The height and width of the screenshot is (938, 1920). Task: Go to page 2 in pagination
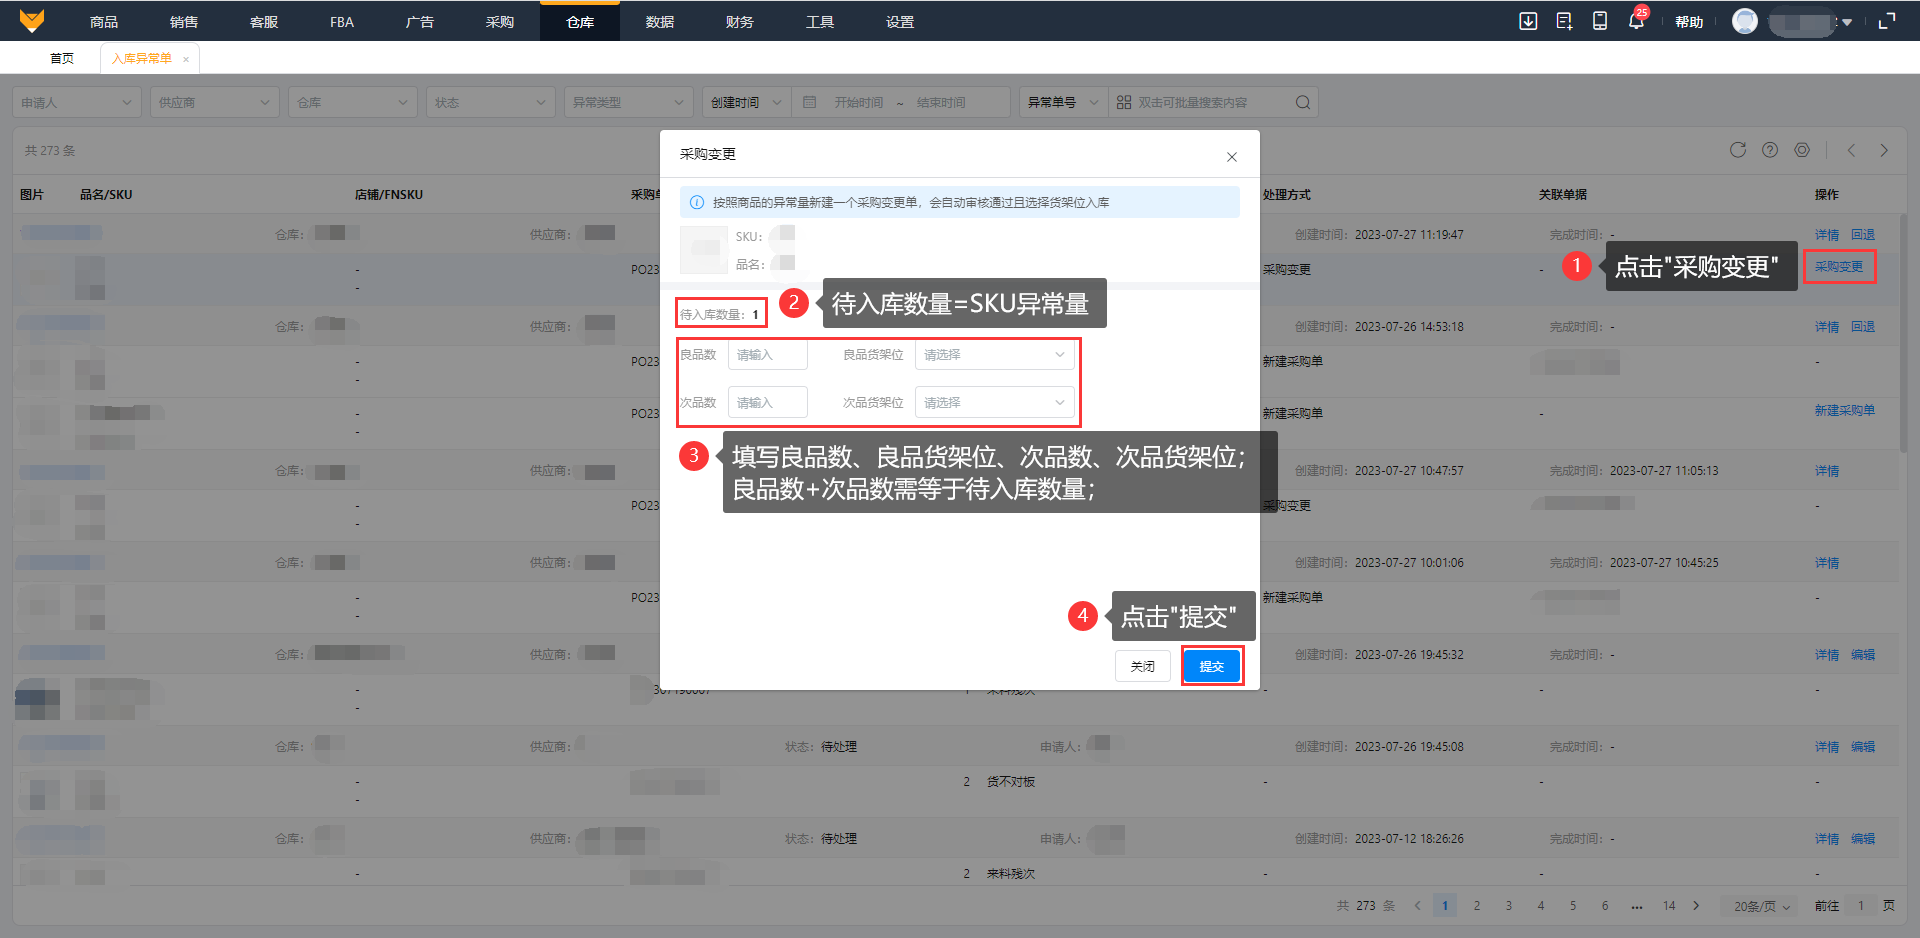1477,906
